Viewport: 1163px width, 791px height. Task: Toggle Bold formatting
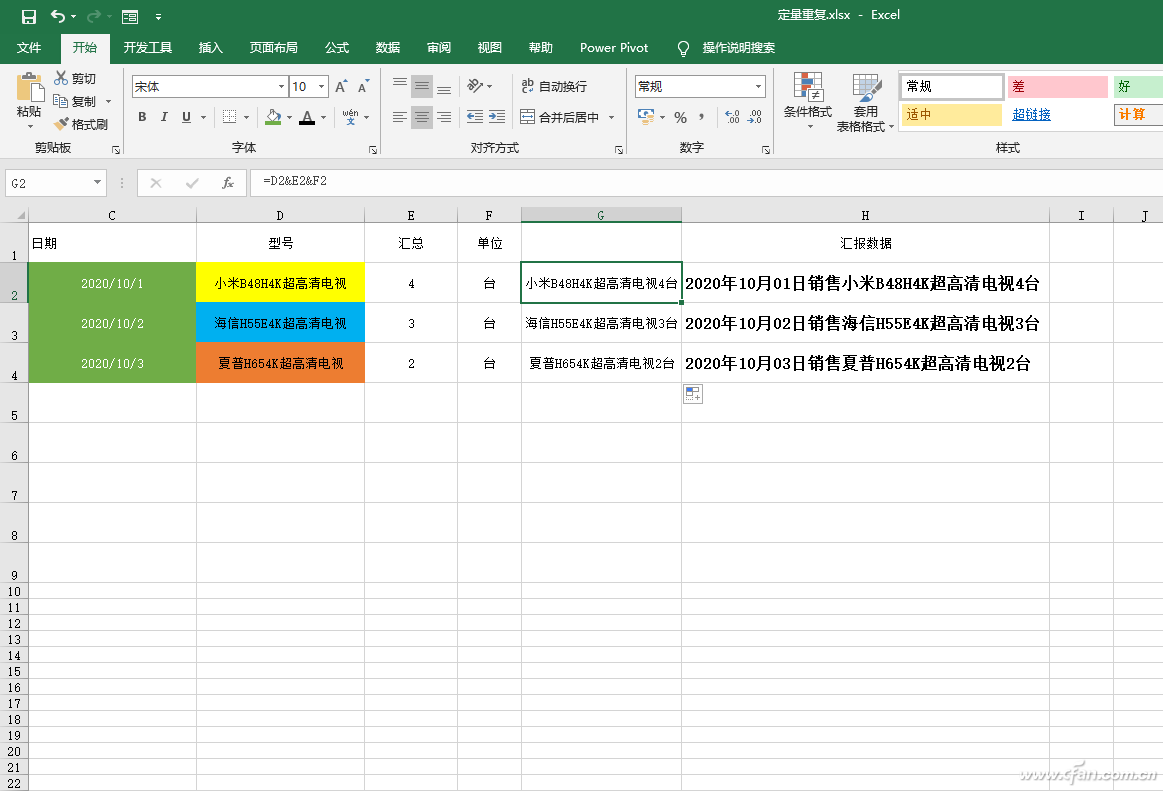[x=142, y=116]
